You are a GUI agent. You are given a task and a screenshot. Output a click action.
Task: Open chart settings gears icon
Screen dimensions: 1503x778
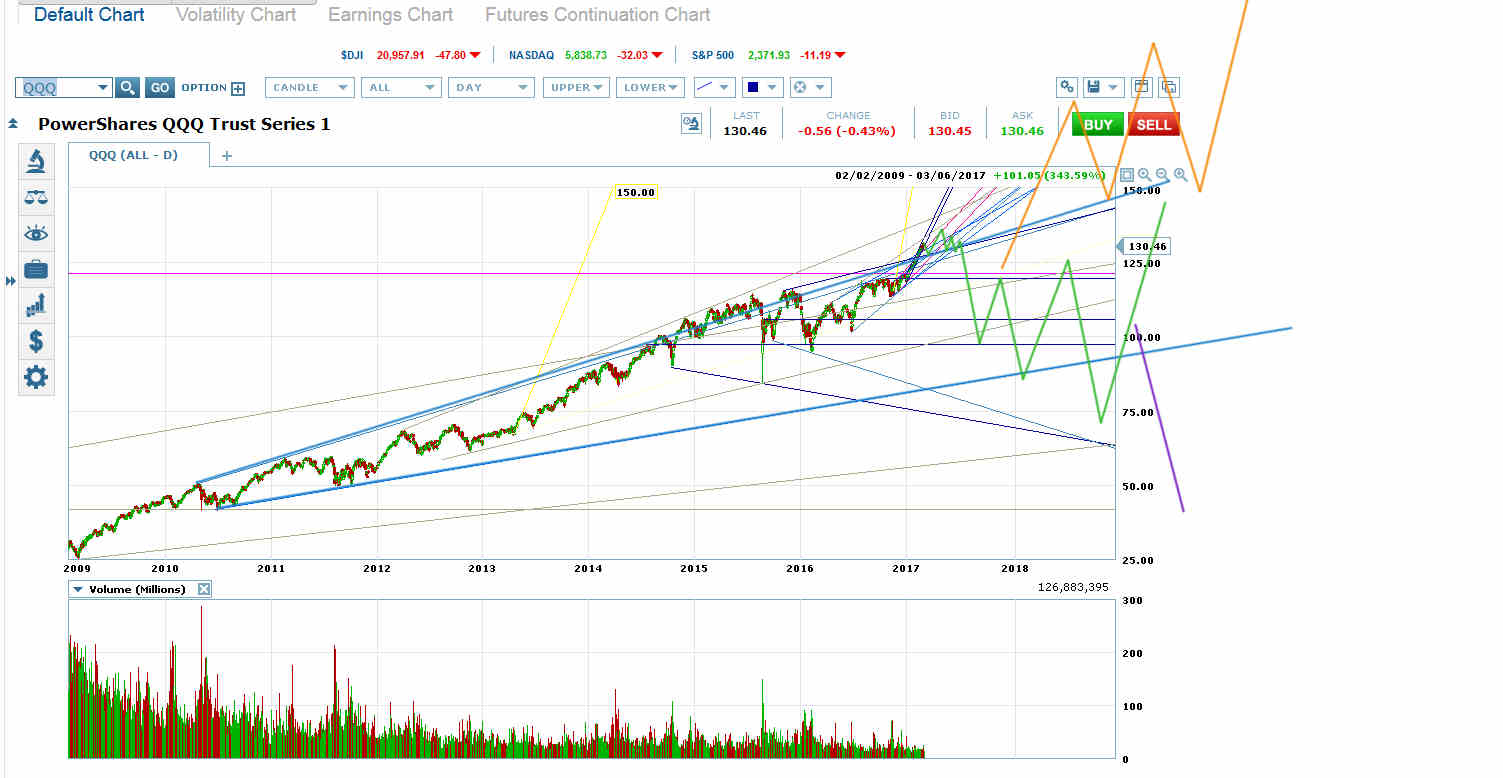[1067, 87]
